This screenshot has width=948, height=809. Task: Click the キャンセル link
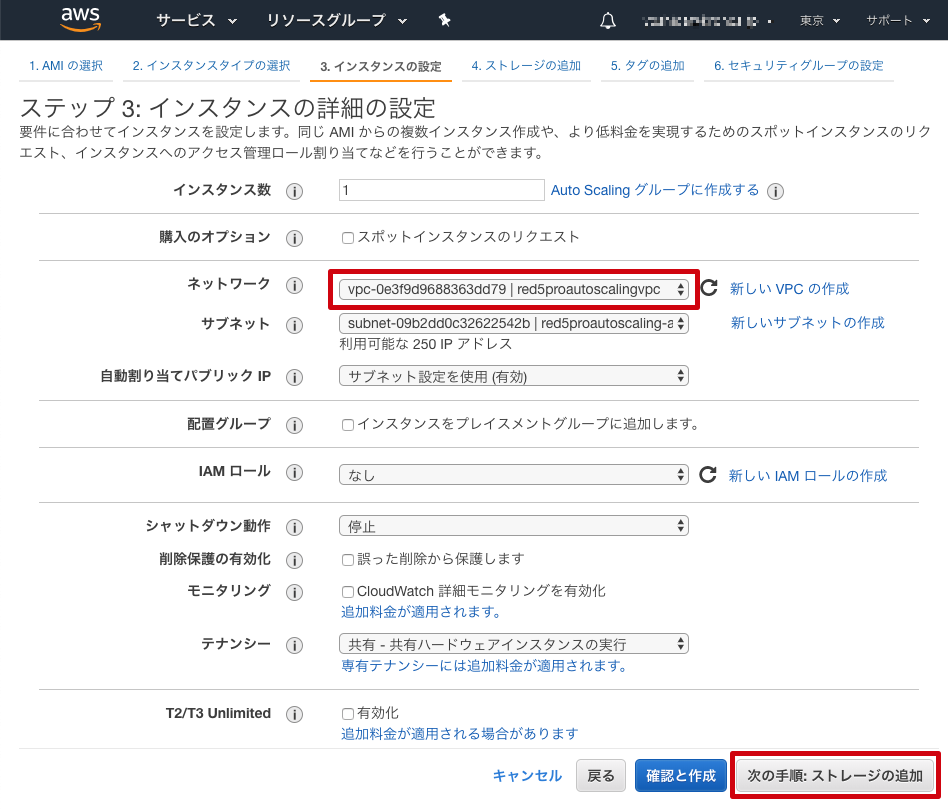click(527, 776)
